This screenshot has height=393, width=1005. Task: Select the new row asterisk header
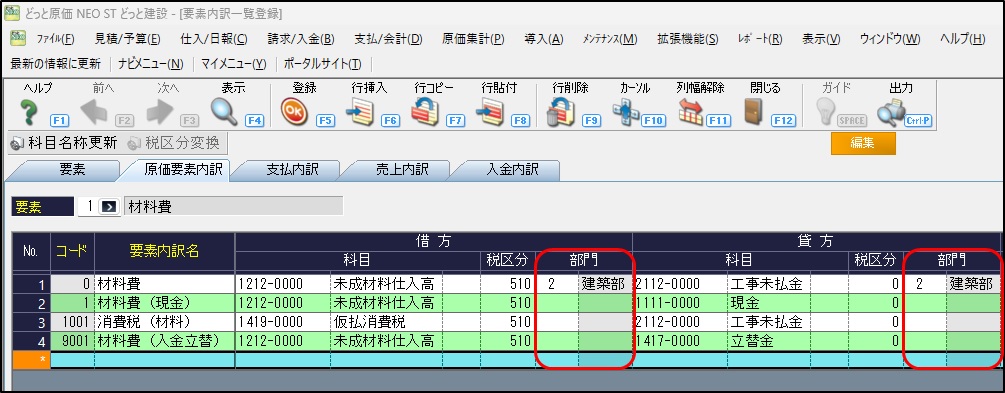31,360
